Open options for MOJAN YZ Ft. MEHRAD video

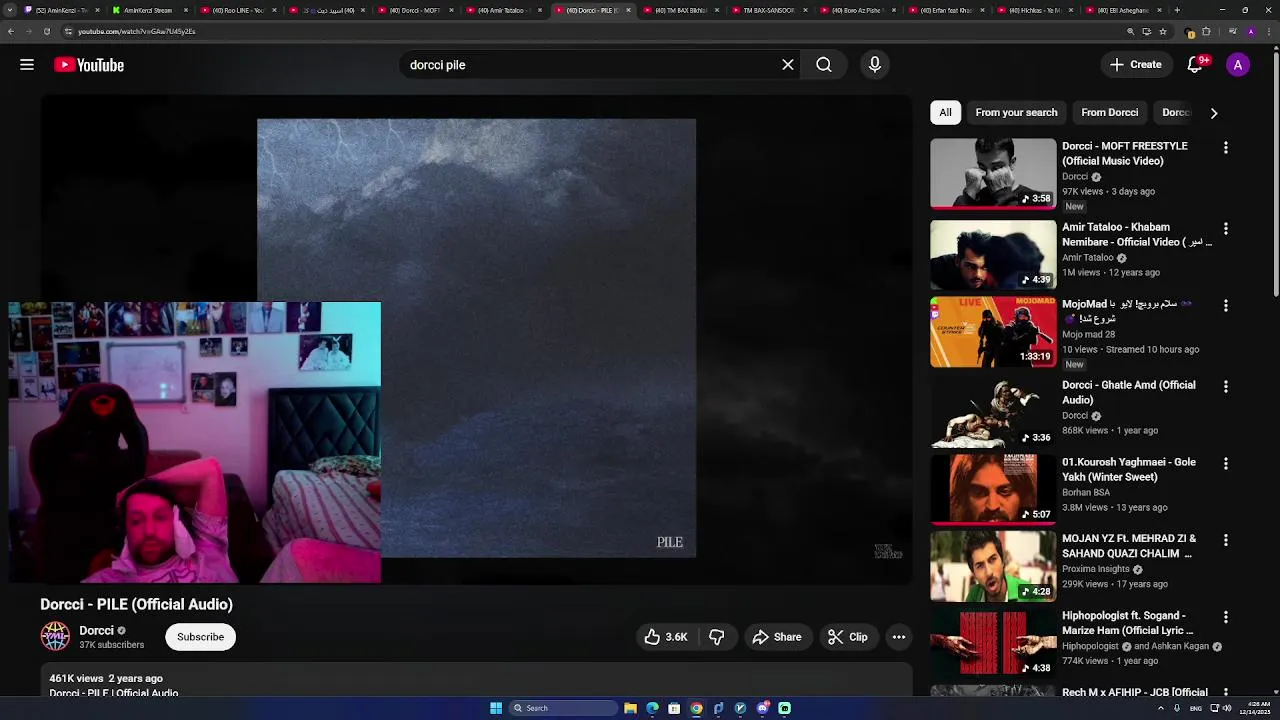(1226, 540)
